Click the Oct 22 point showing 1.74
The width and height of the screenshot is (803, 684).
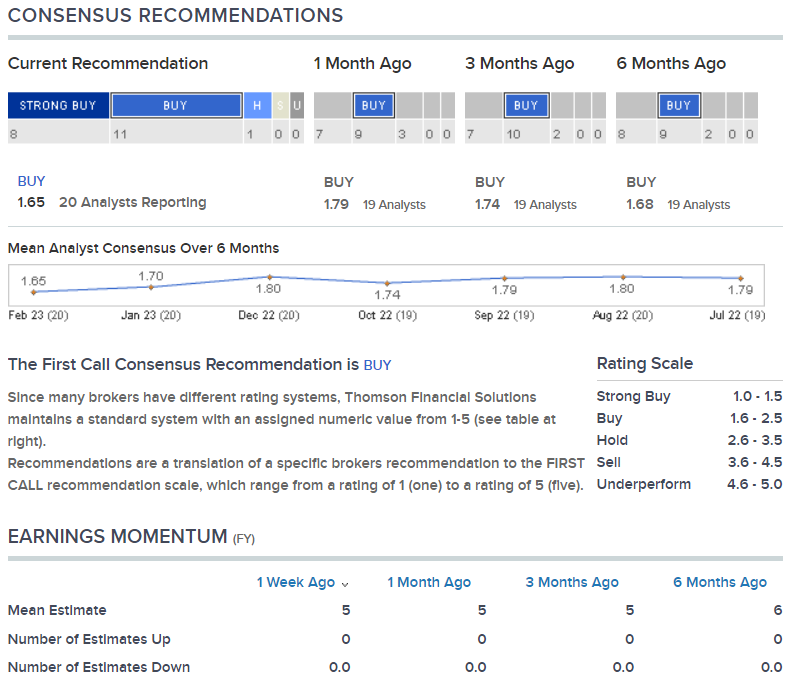(387, 283)
